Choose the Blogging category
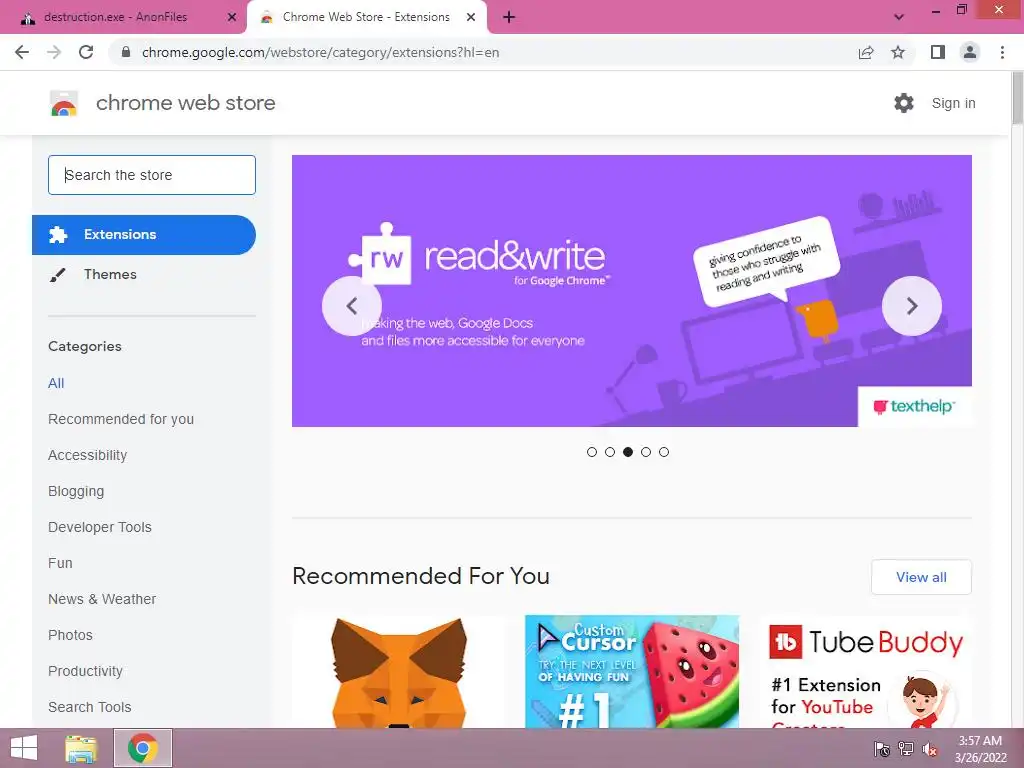Image resolution: width=1024 pixels, height=768 pixels. [x=76, y=491]
